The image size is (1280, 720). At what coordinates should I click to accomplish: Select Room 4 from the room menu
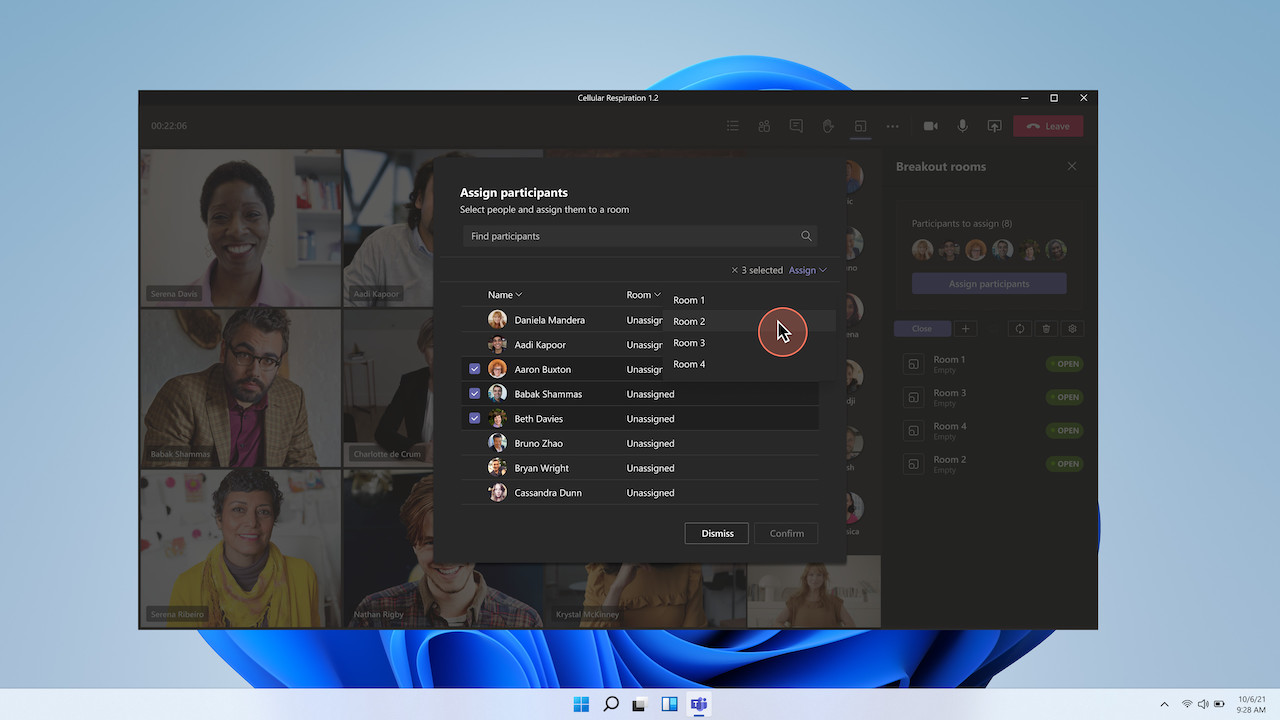click(x=689, y=364)
